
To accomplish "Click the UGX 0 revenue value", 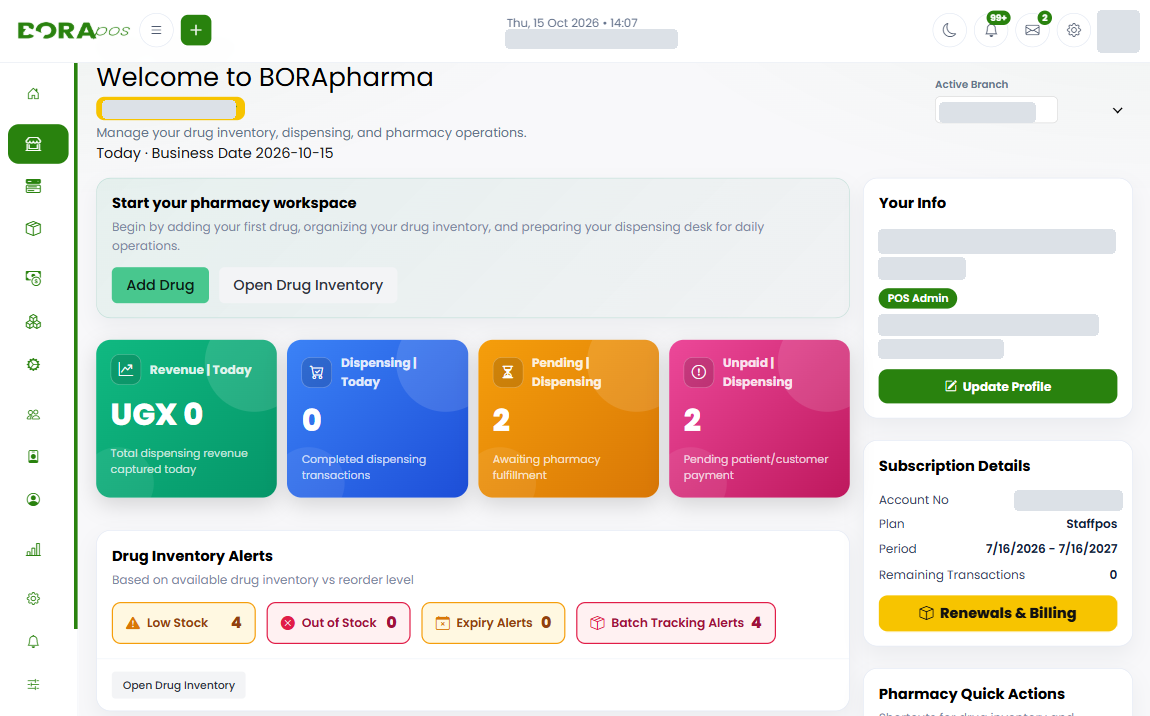I will pos(156,414).
